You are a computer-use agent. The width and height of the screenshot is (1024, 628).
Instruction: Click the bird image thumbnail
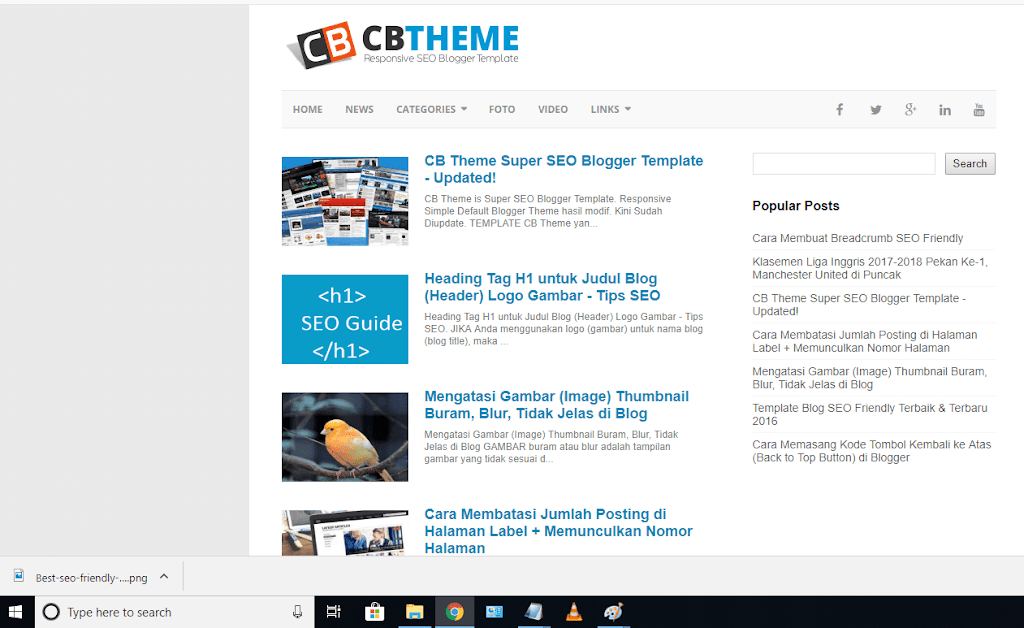[344, 436]
